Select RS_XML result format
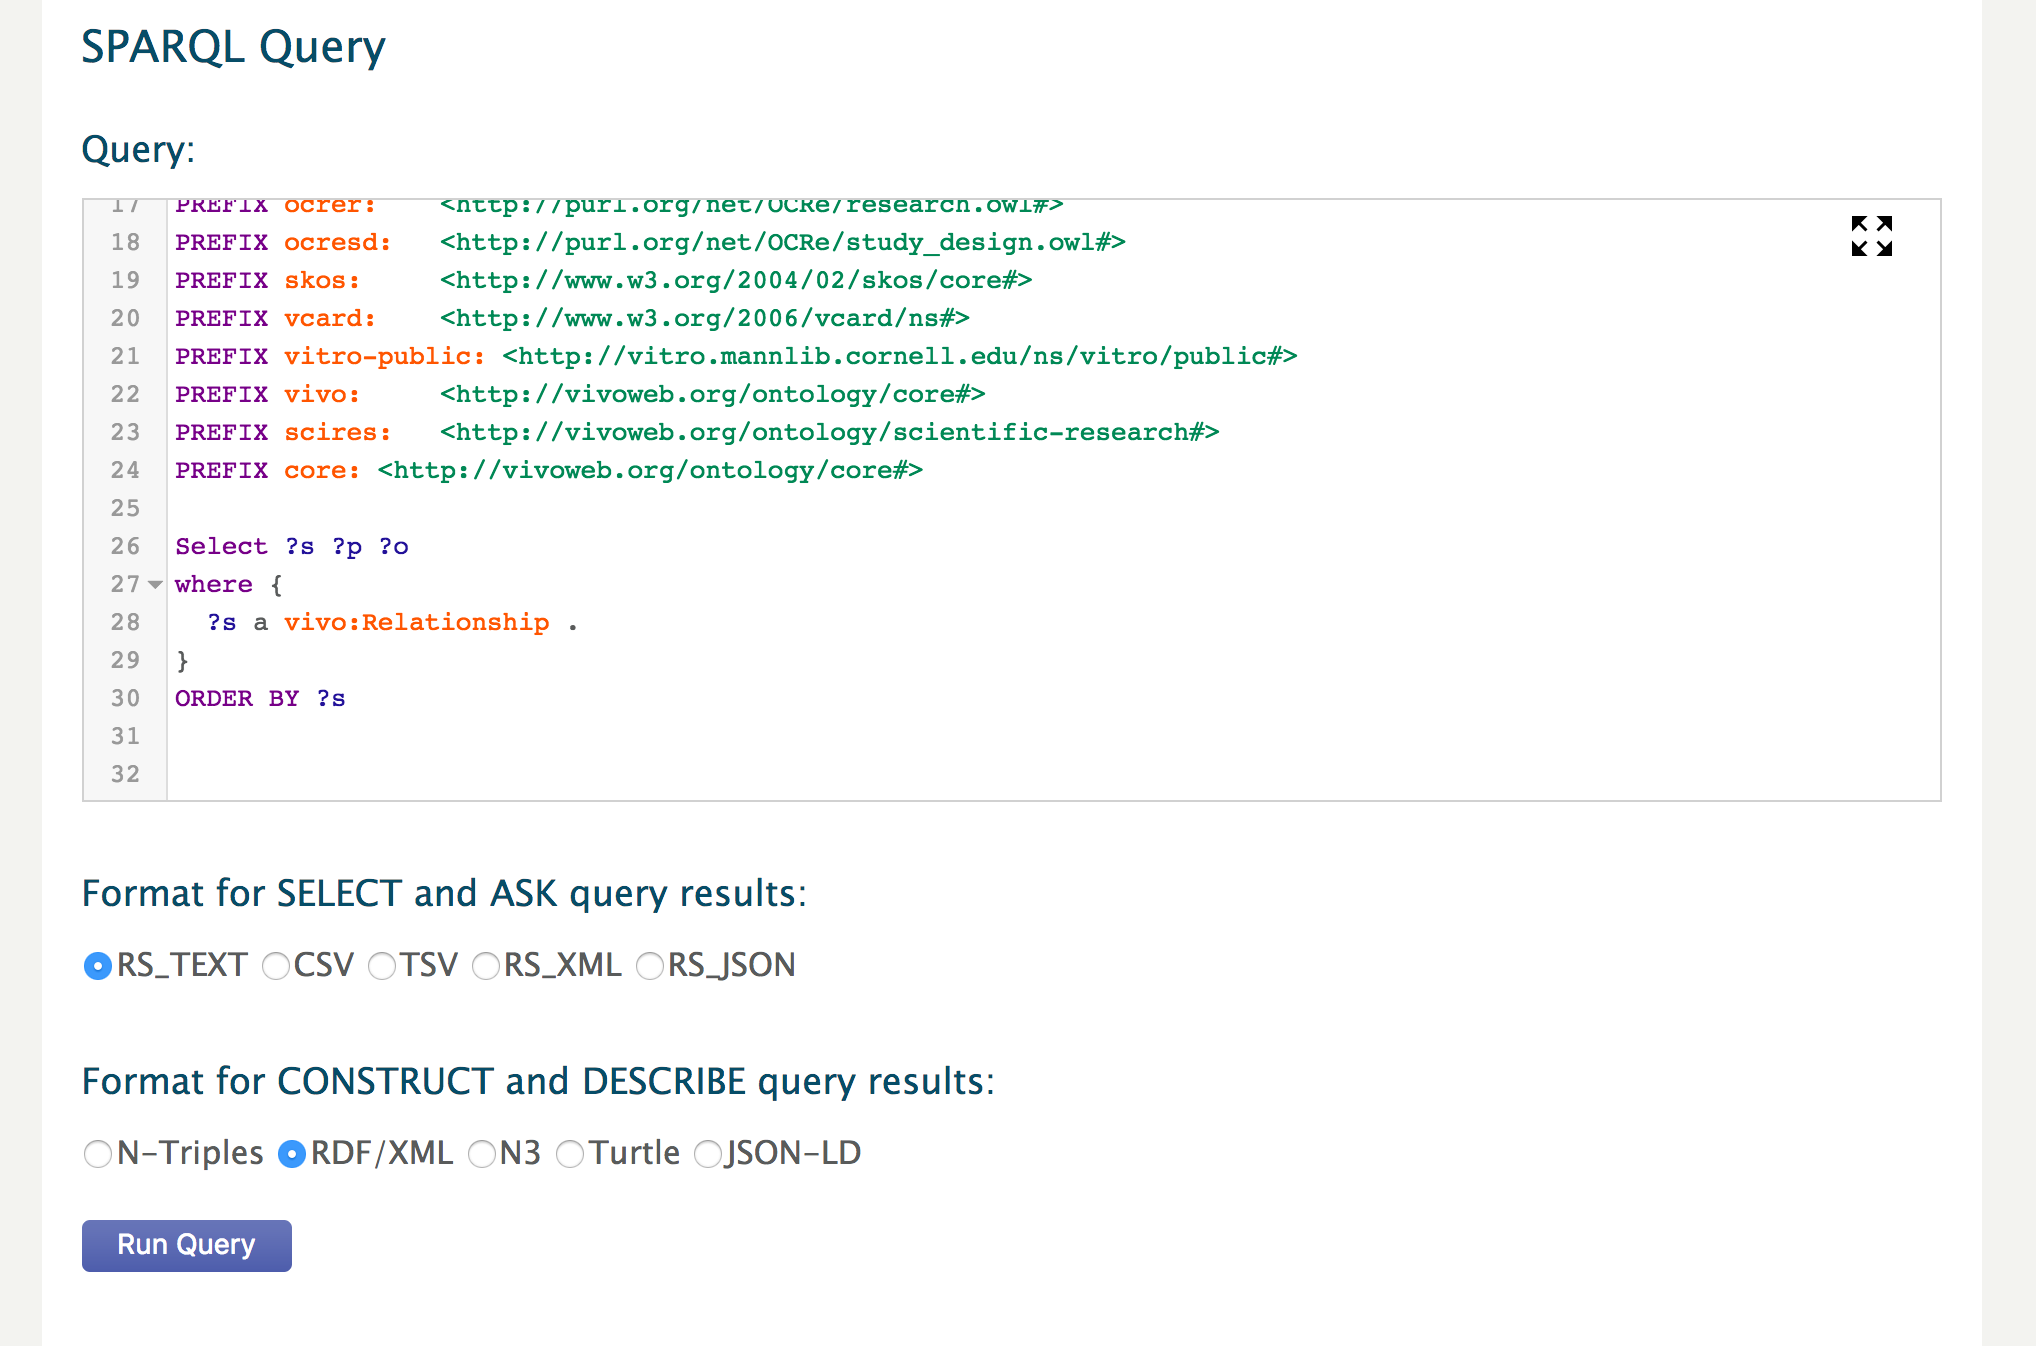The width and height of the screenshot is (2036, 1346). [486, 966]
